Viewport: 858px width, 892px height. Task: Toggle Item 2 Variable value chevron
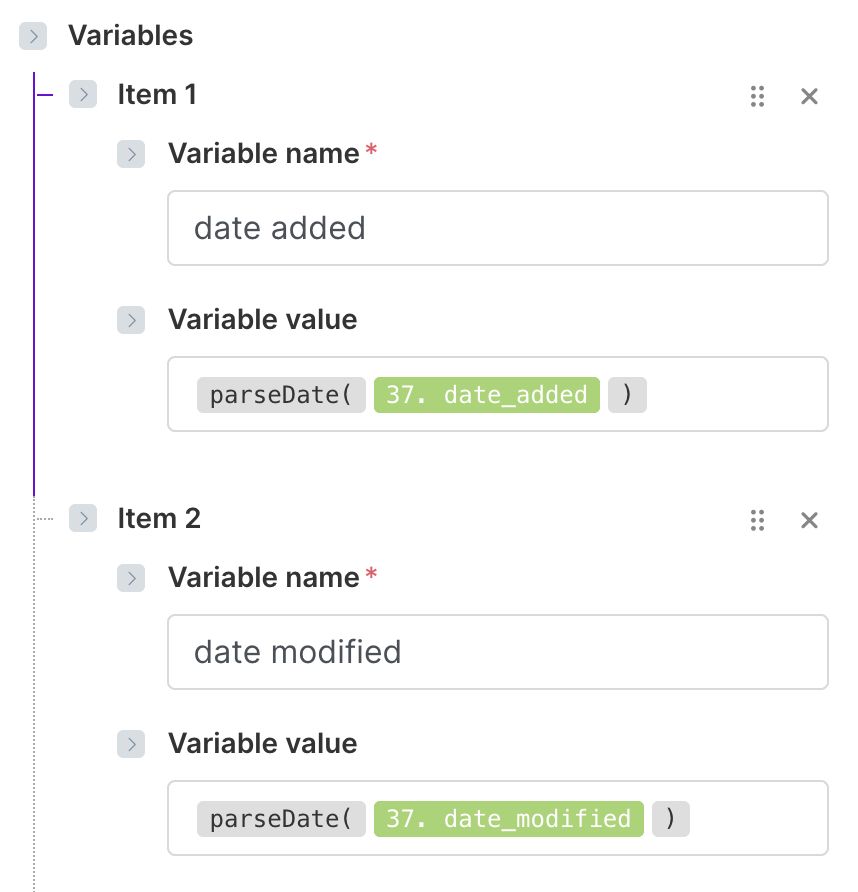tap(131, 744)
